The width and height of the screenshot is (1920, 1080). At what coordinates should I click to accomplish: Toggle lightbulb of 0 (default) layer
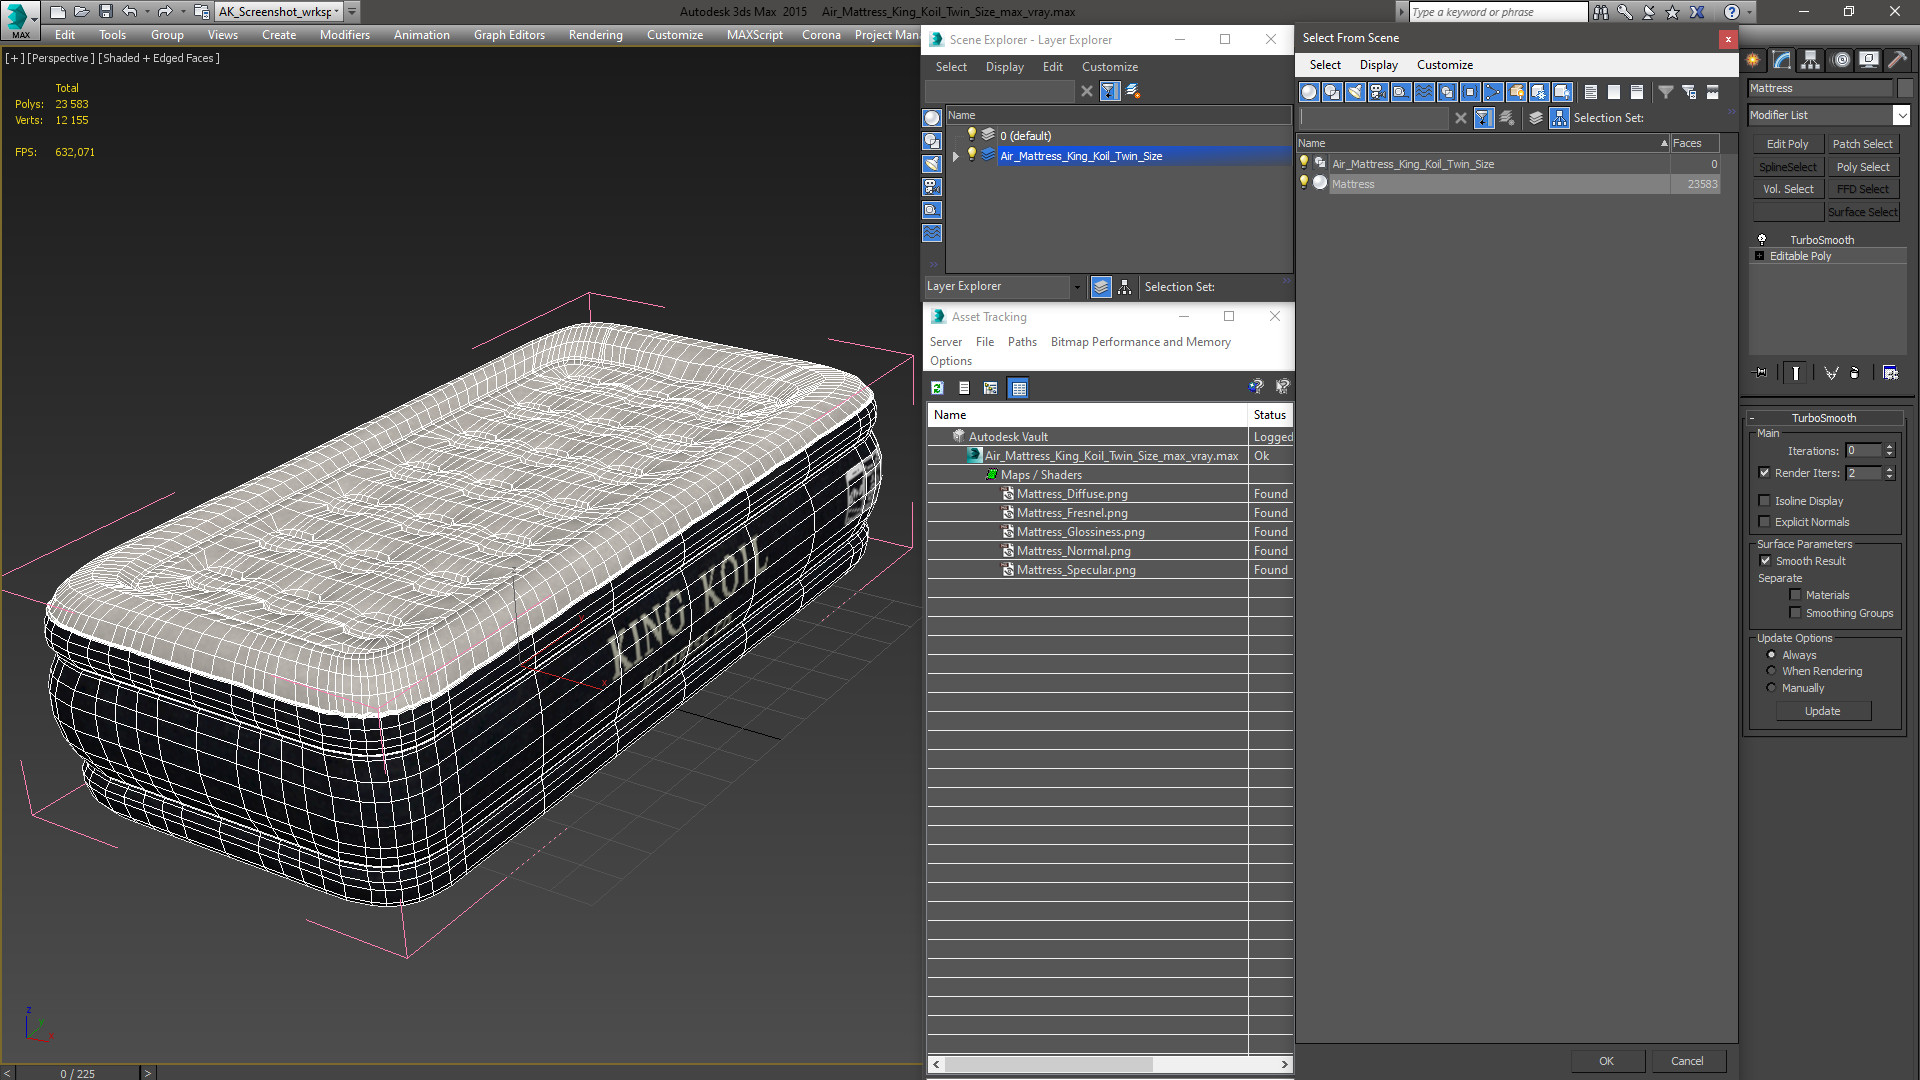[971, 135]
